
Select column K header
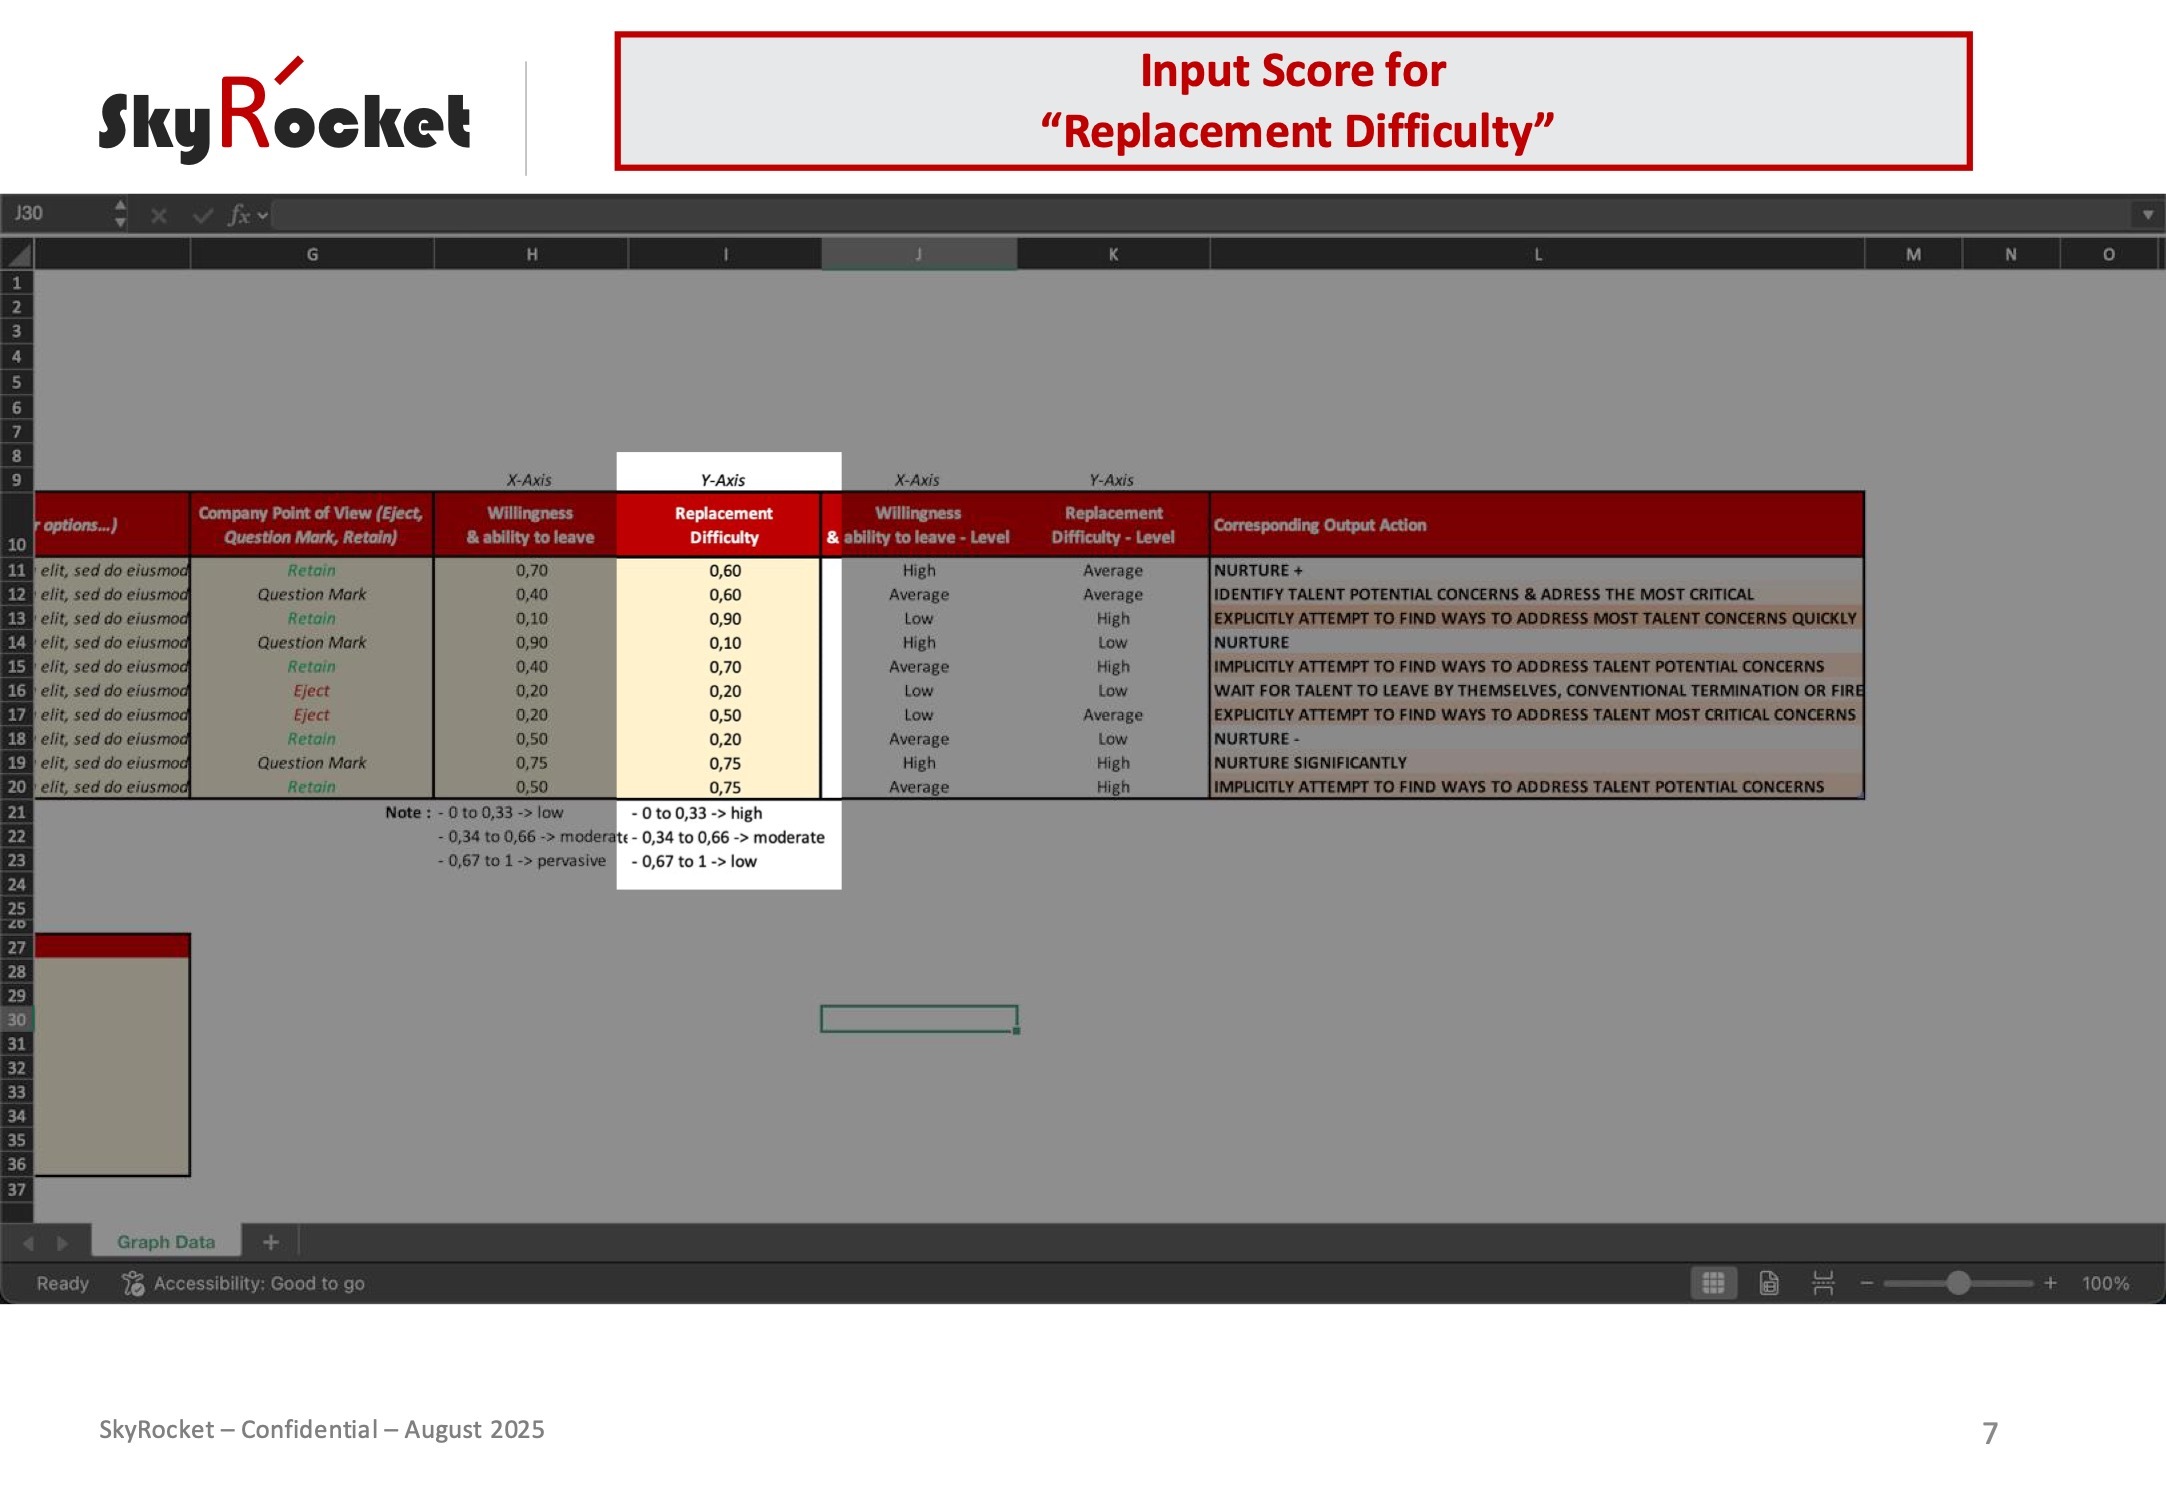pyautogui.click(x=1113, y=253)
